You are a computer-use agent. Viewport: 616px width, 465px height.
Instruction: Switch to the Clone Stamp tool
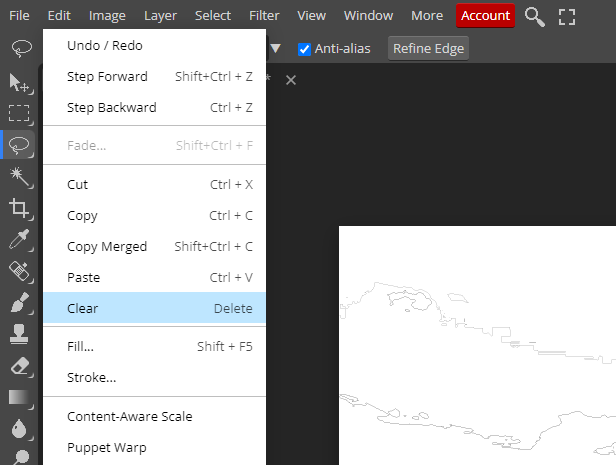[19, 333]
